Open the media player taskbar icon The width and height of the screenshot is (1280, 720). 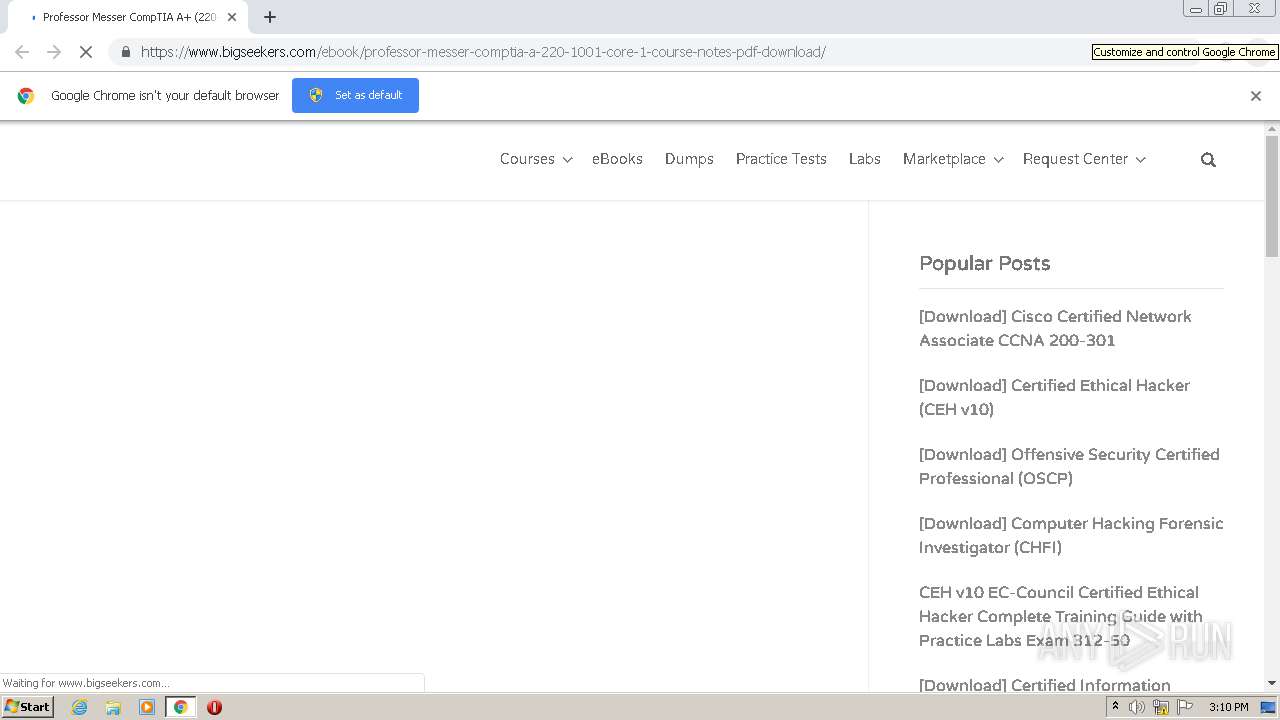(147, 707)
